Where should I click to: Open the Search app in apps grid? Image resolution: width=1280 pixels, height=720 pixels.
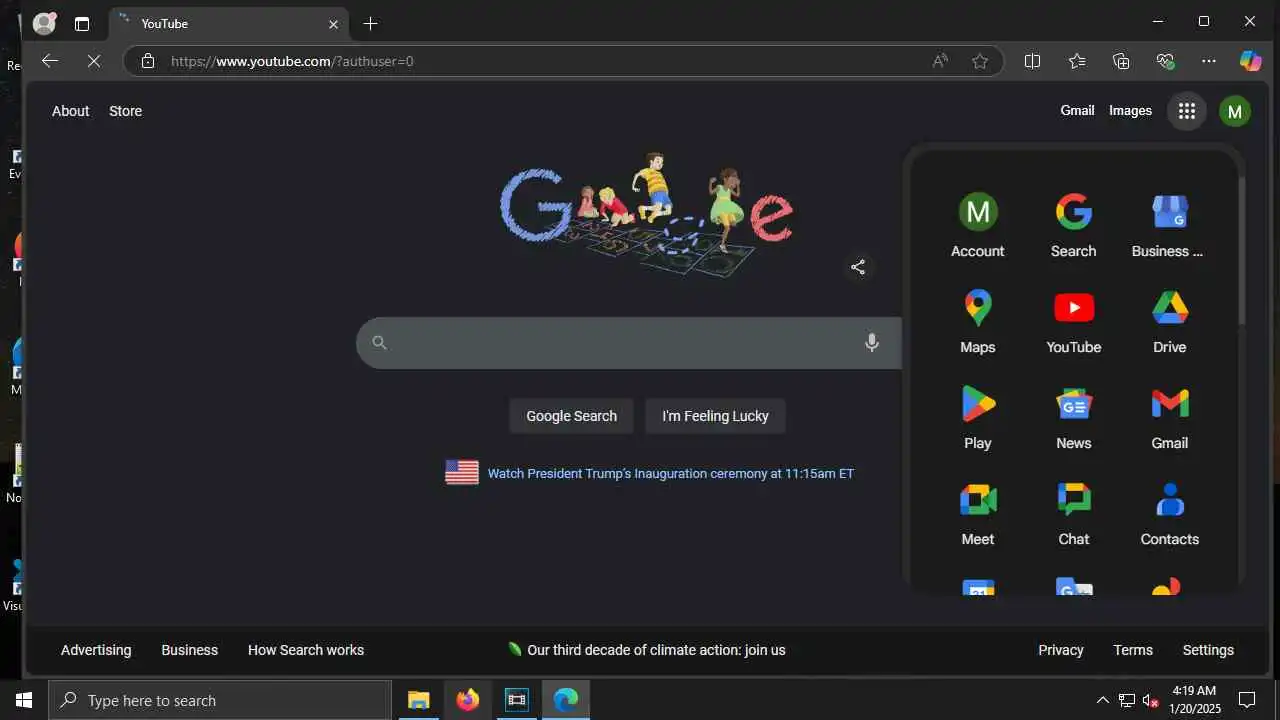[x=1073, y=227]
